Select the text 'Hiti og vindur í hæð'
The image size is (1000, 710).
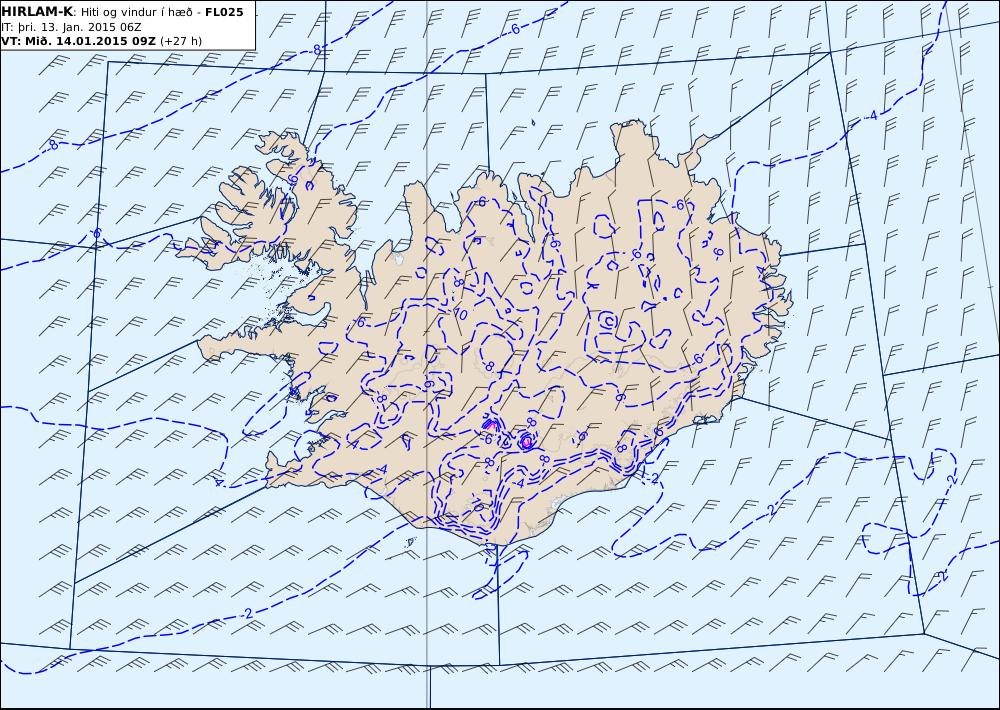click(136, 13)
